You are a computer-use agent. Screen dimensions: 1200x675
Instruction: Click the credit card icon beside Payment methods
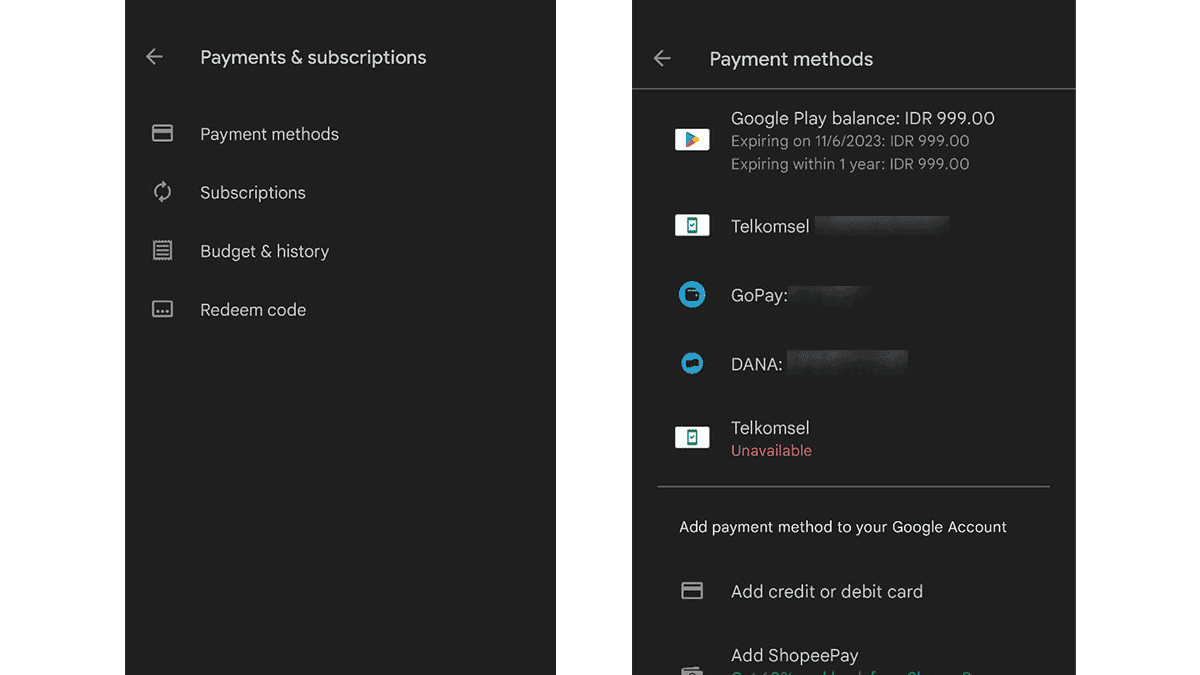pyautogui.click(x=162, y=134)
